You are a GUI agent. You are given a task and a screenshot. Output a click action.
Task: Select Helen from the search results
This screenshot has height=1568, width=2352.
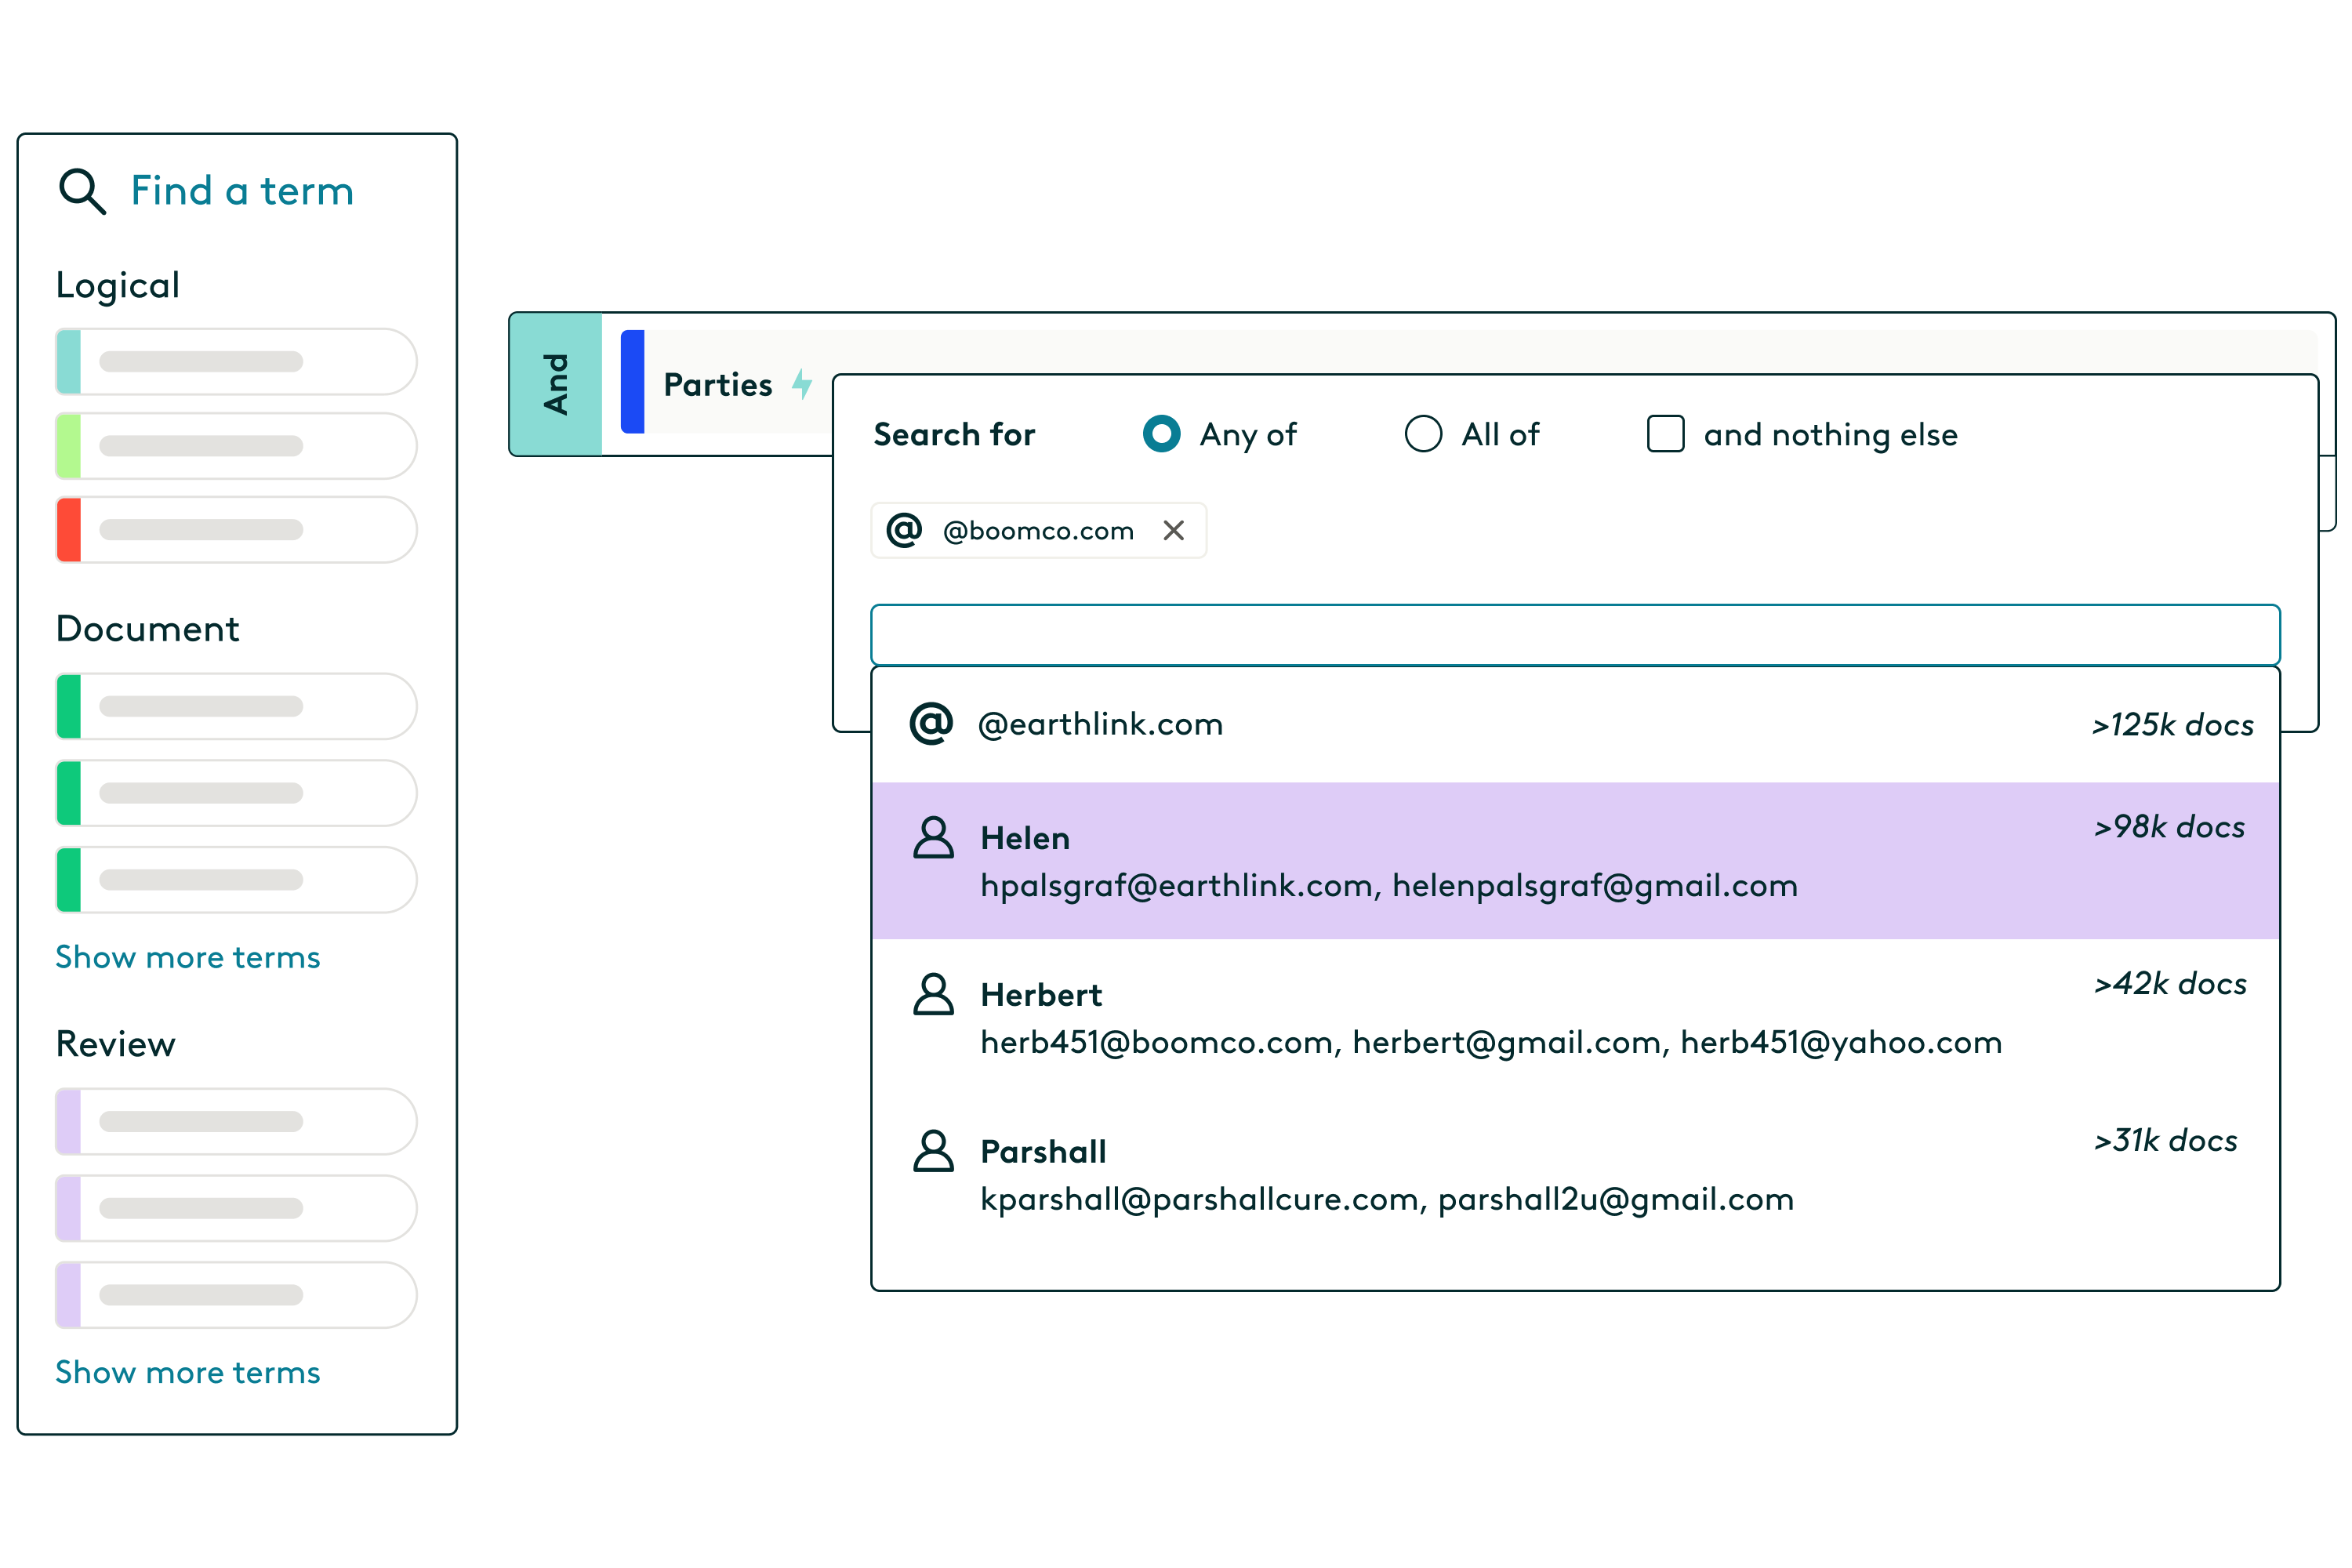click(x=1575, y=858)
